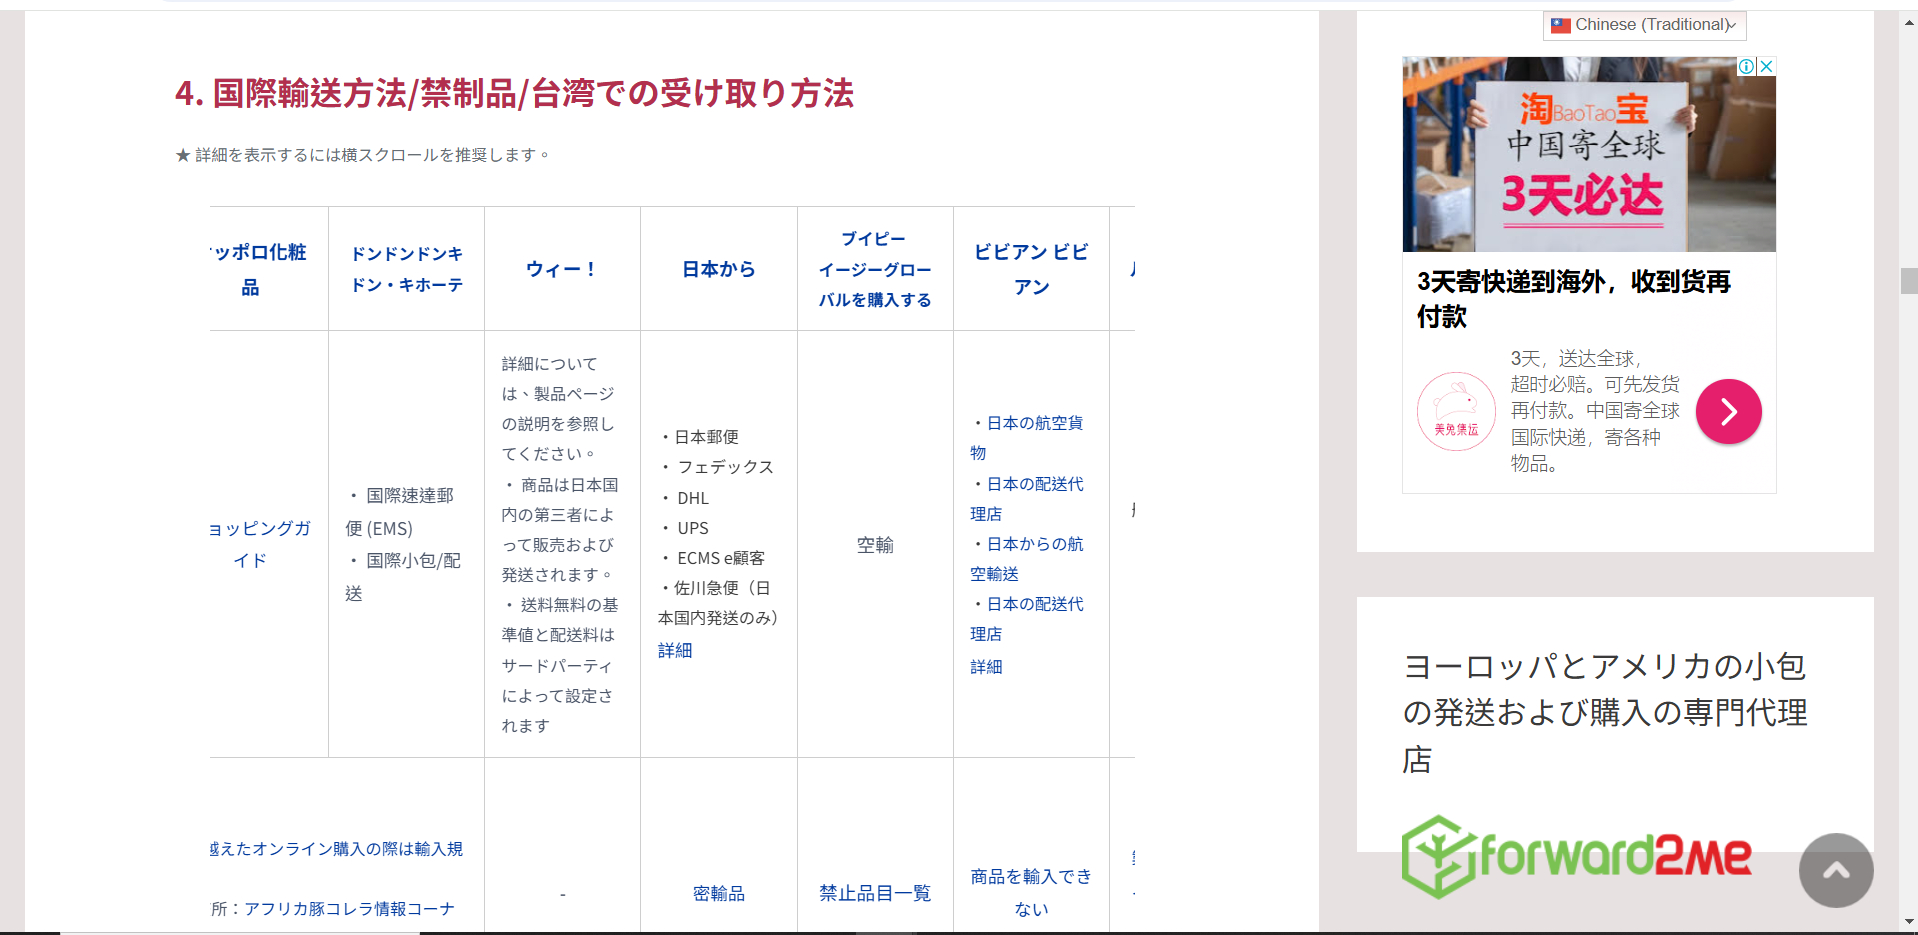Click the pink circular arrow button in the ad
This screenshot has width=1918, height=935.
(1728, 411)
